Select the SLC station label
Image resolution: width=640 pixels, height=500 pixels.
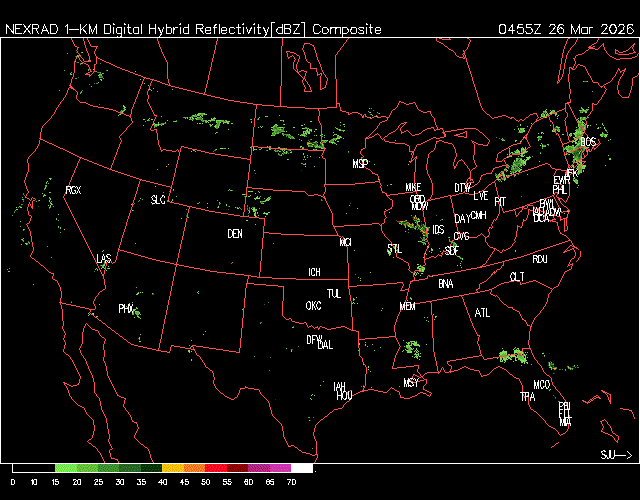coord(158,200)
